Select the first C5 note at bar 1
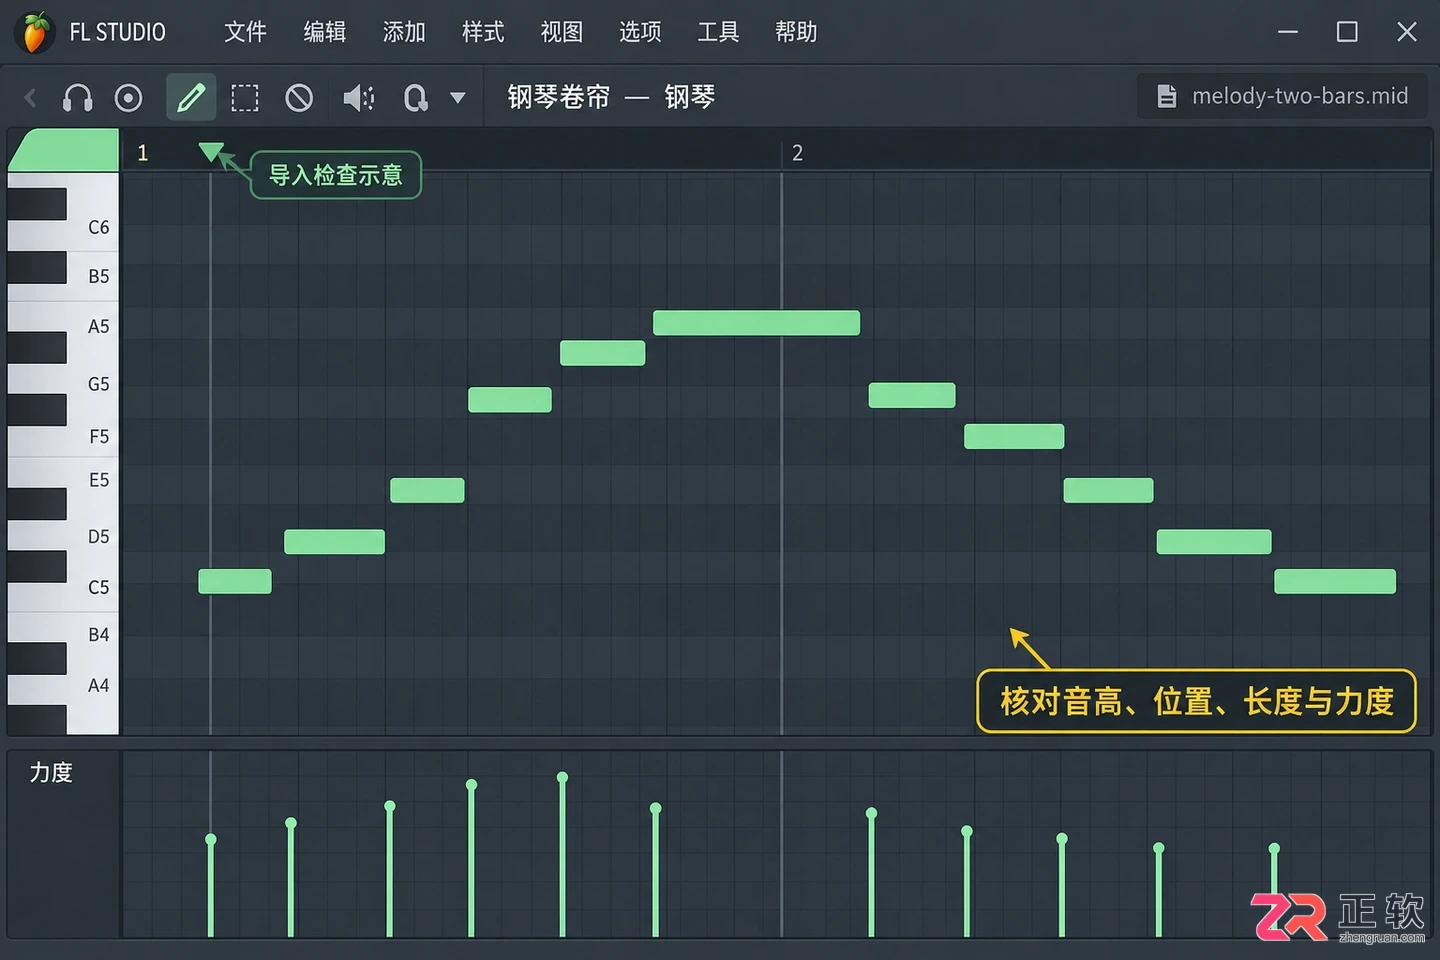The height and width of the screenshot is (960, 1440). click(x=235, y=581)
